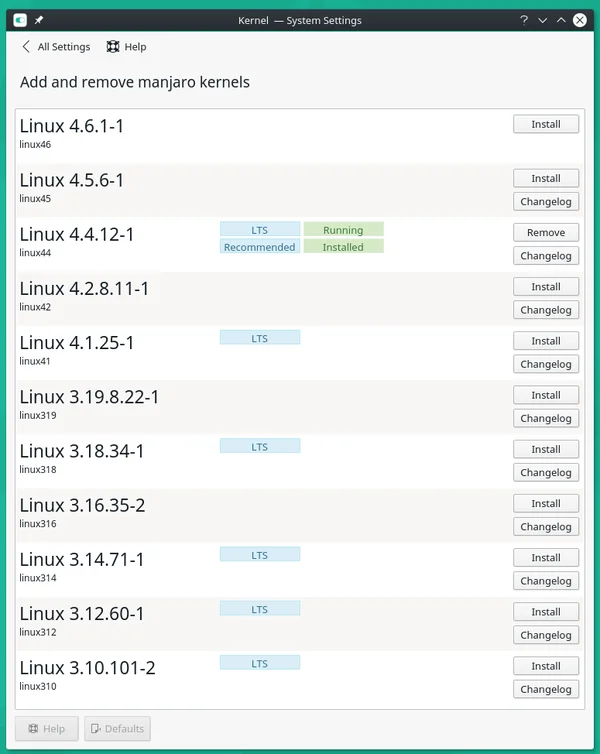The width and height of the screenshot is (600, 754).
Task: Install the Linux 3.10.101-2 kernel
Action: click(545, 666)
